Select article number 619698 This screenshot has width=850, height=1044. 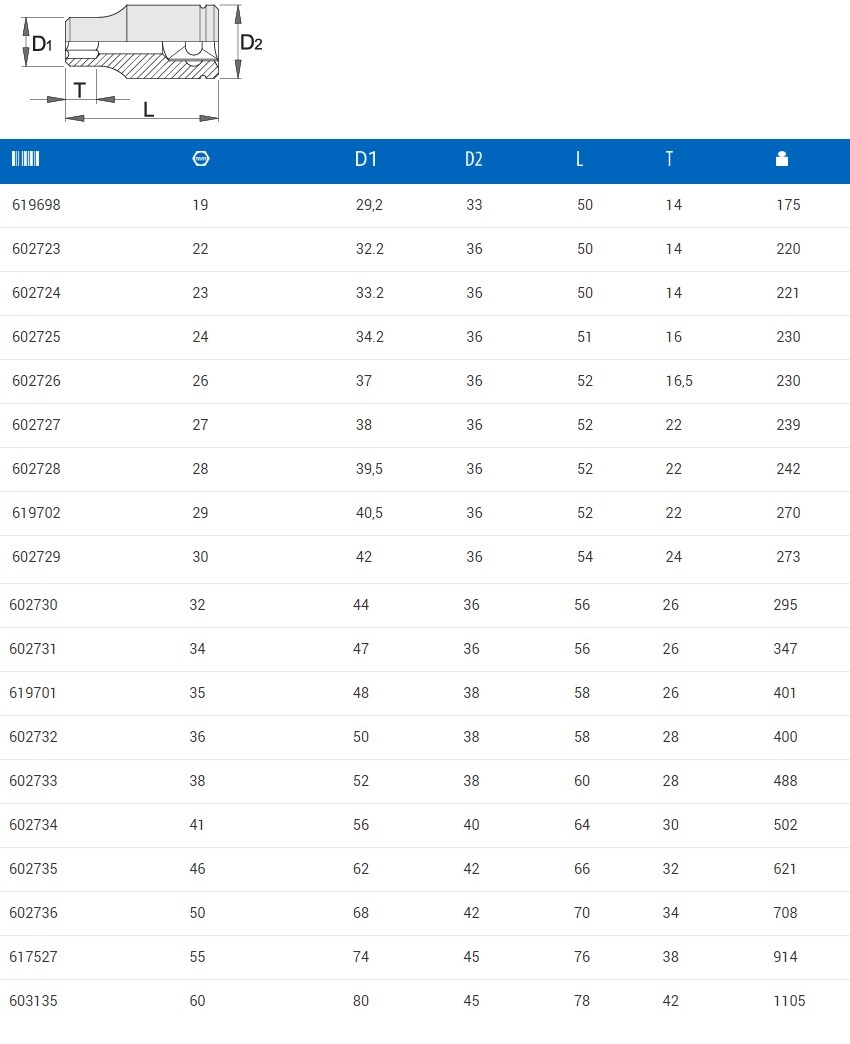[x=36, y=205]
